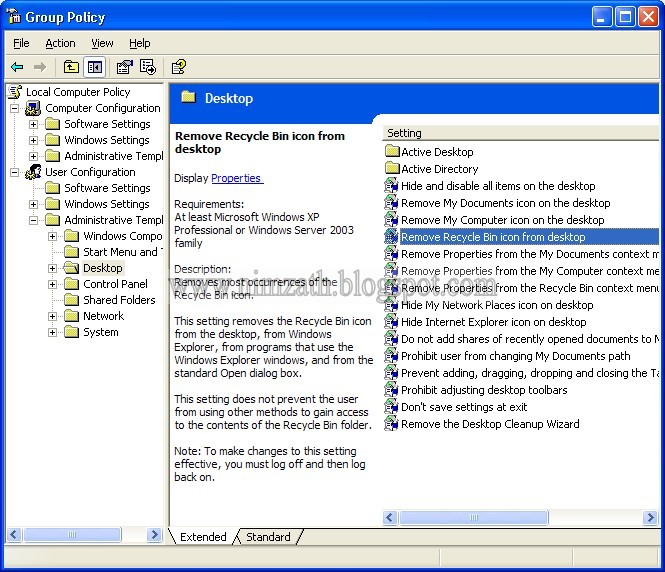Click the policy icon beside Don't save settings at exit
The image size is (665, 572).
pyautogui.click(x=391, y=406)
